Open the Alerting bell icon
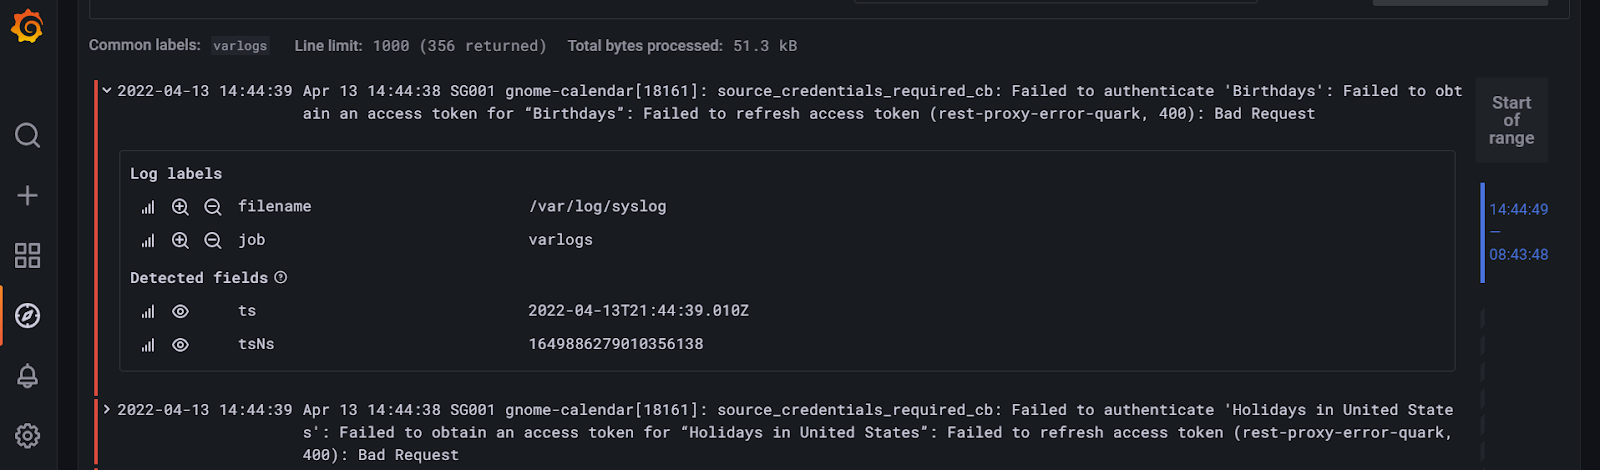The image size is (1600, 470). tap(28, 376)
